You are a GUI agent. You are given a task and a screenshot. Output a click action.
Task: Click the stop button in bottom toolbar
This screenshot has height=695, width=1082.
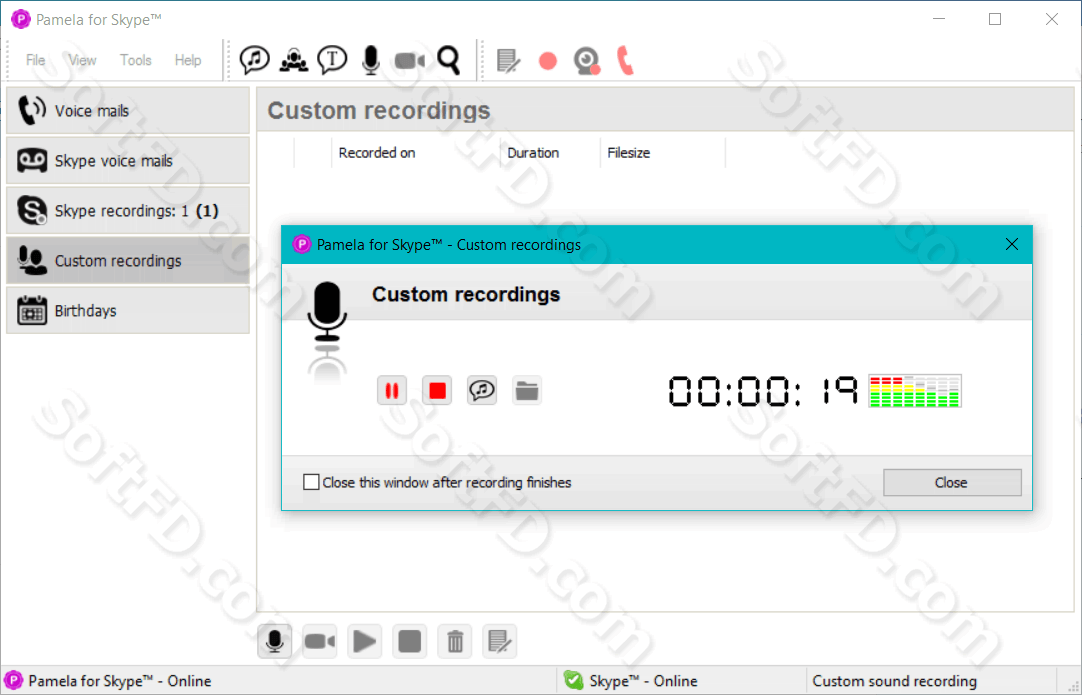point(409,642)
